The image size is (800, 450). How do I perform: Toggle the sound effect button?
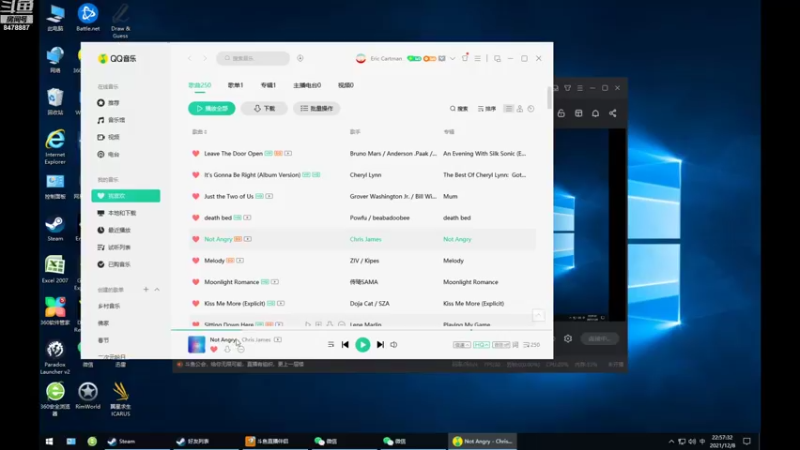[x=501, y=345]
